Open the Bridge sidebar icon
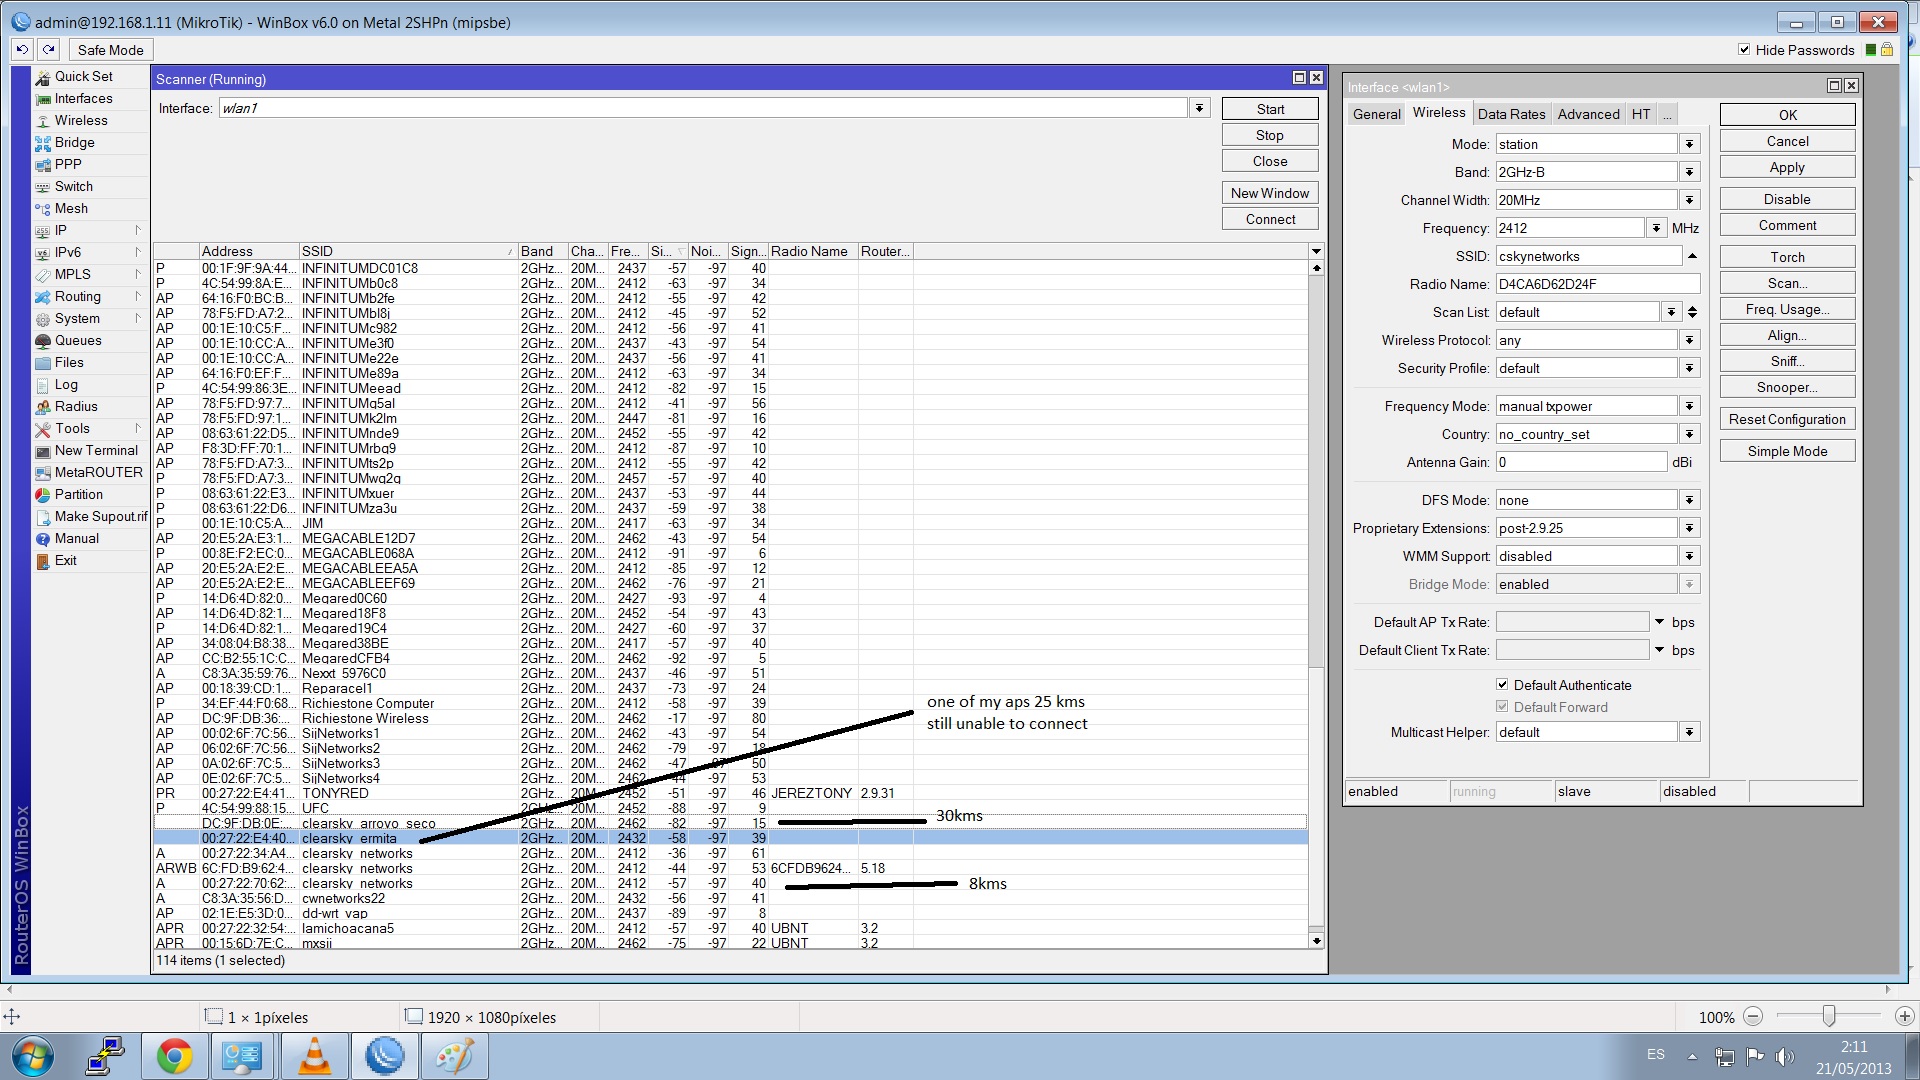 click(43, 143)
